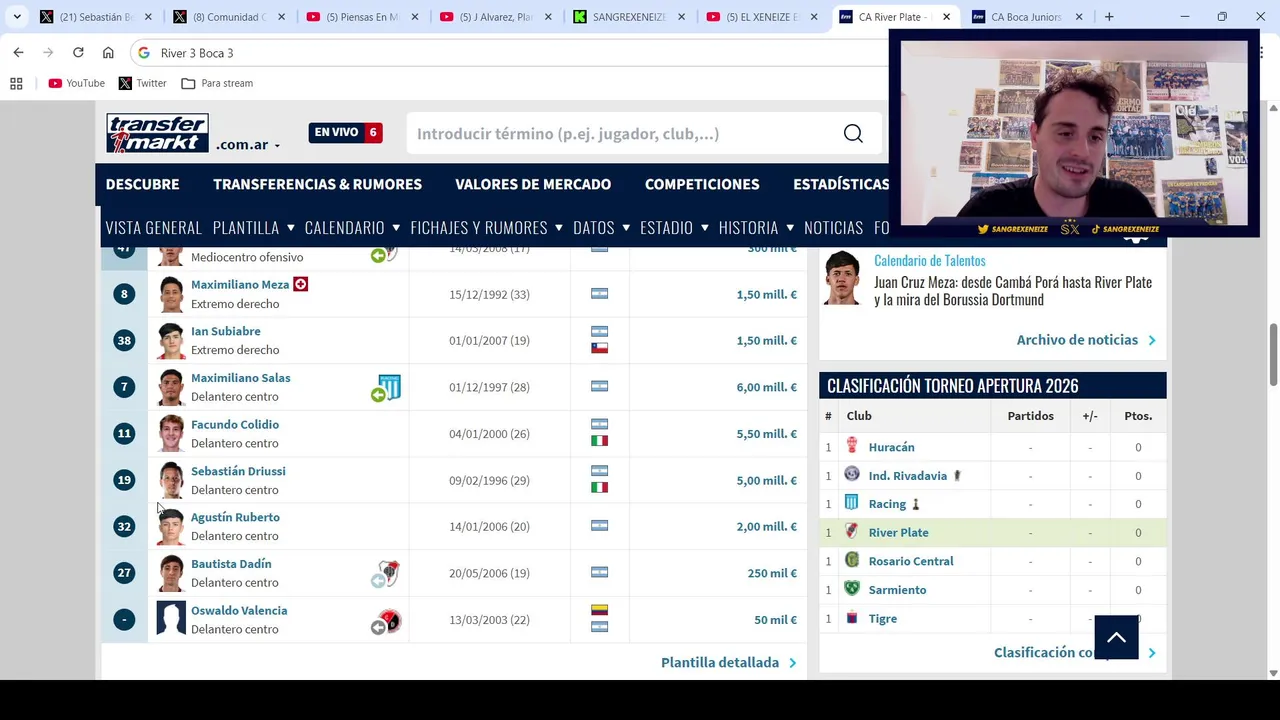Reload the page with refresh icon
This screenshot has height=720, width=1280.
point(78,53)
